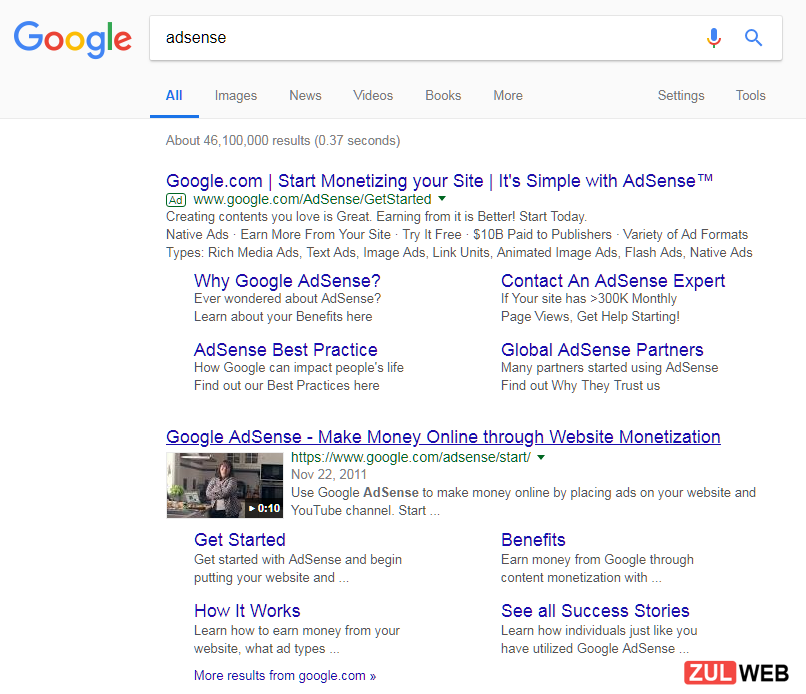Switch to the Images tab
This screenshot has width=806, height=694.
235,96
